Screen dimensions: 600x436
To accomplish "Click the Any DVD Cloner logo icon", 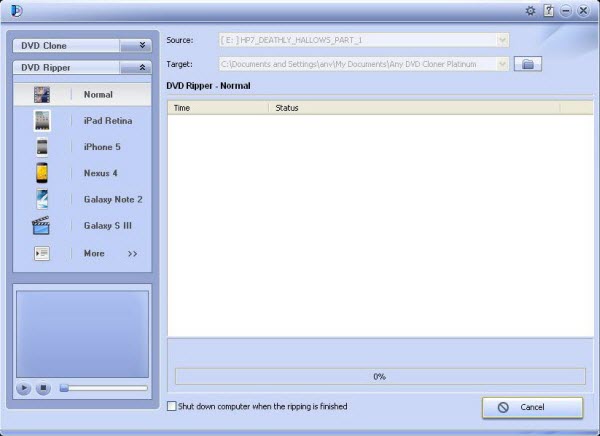I will click(x=16, y=10).
